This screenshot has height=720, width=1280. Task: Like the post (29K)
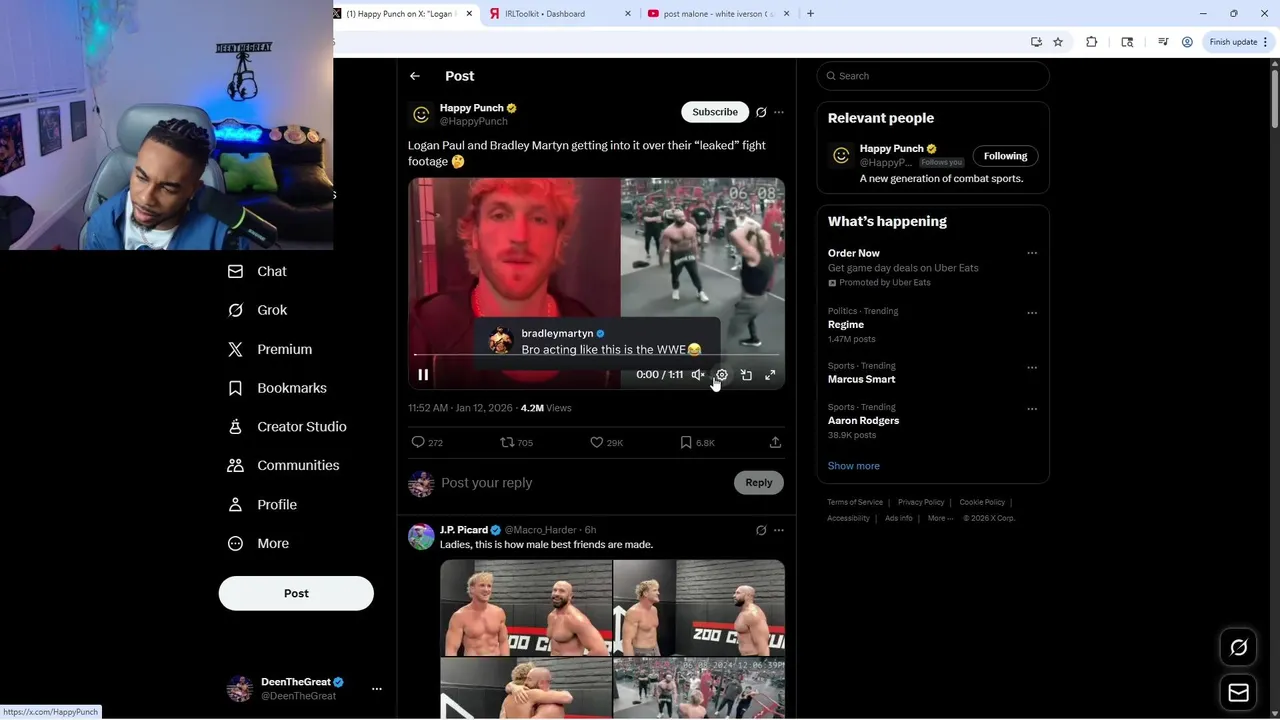606,442
